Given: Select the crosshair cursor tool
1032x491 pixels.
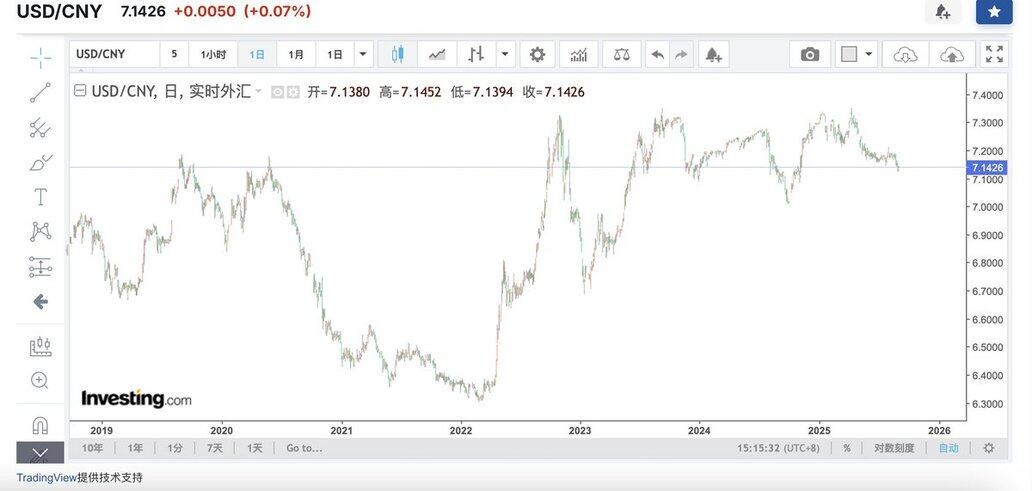Looking at the screenshot, I should pyautogui.click(x=40, y=57).
